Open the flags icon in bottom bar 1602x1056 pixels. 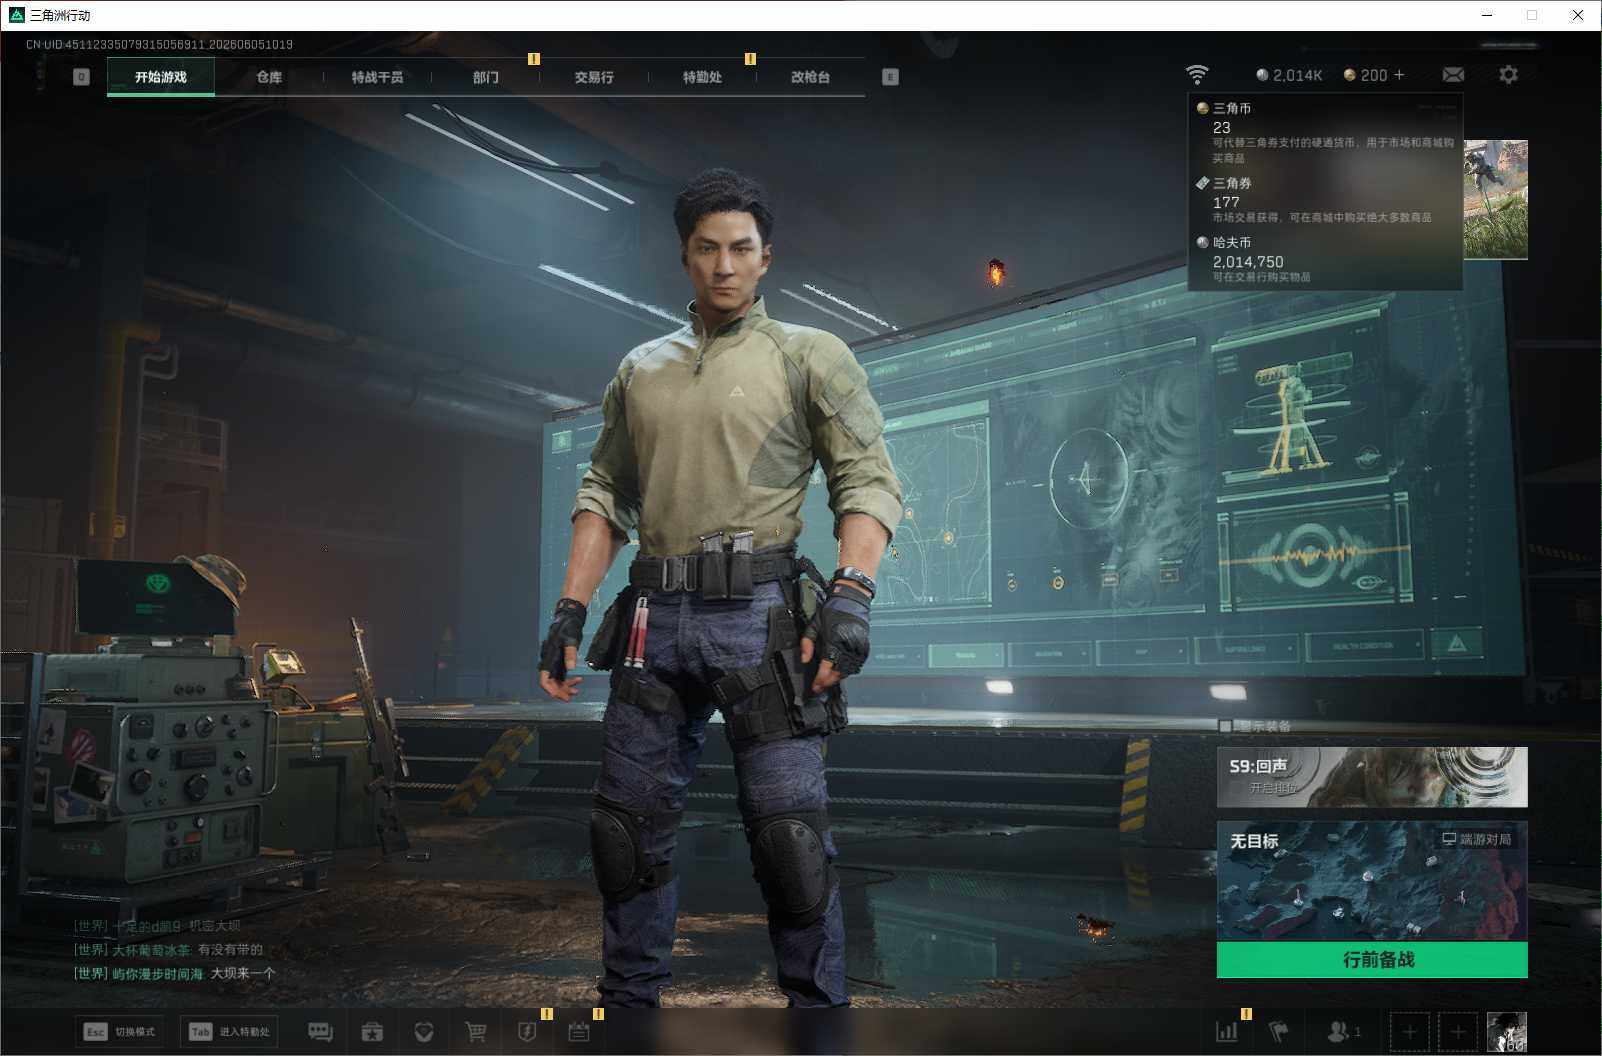(1279, 1032)
